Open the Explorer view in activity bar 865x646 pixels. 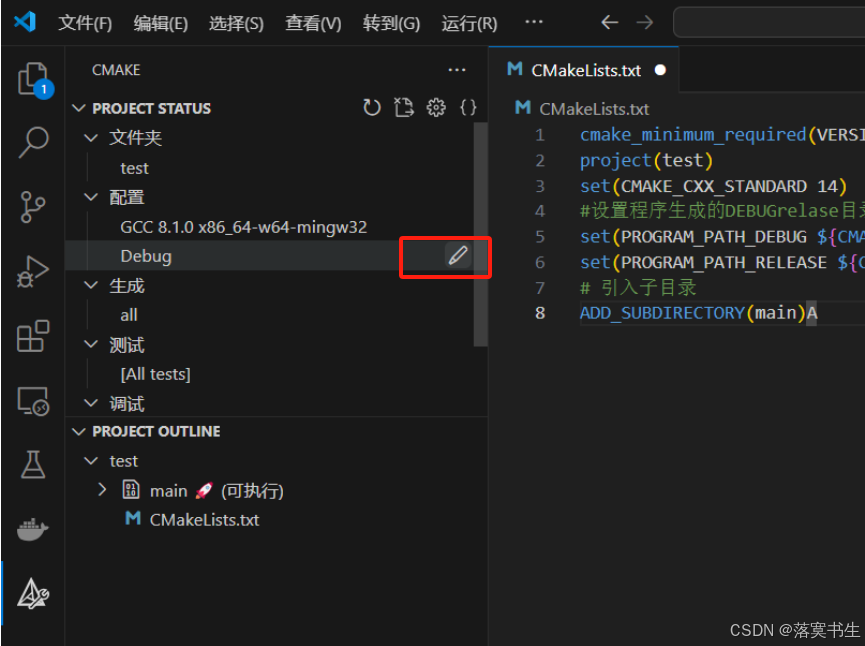(33, 79)
